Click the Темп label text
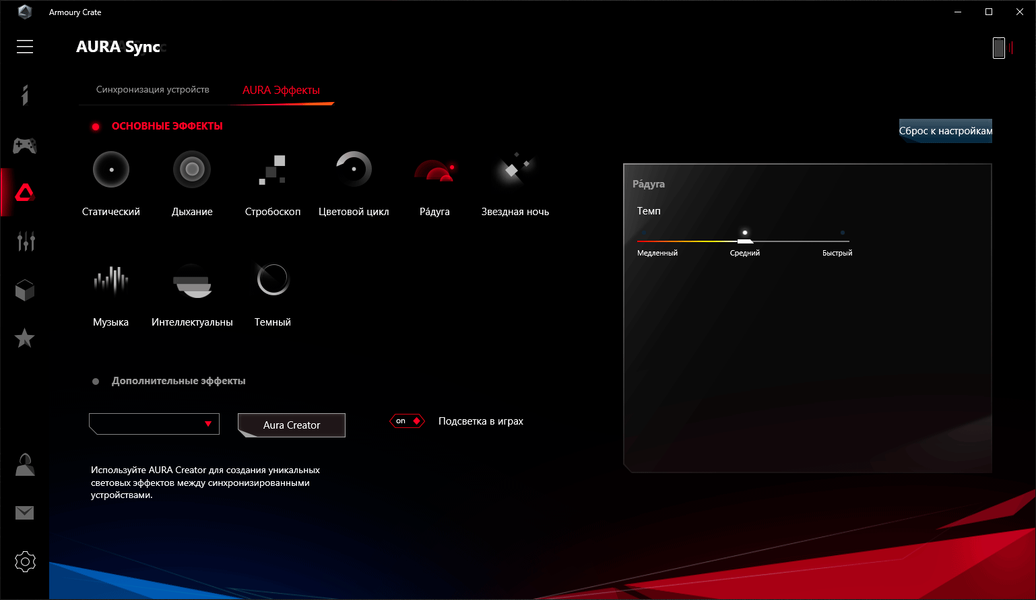 point(648,211)
